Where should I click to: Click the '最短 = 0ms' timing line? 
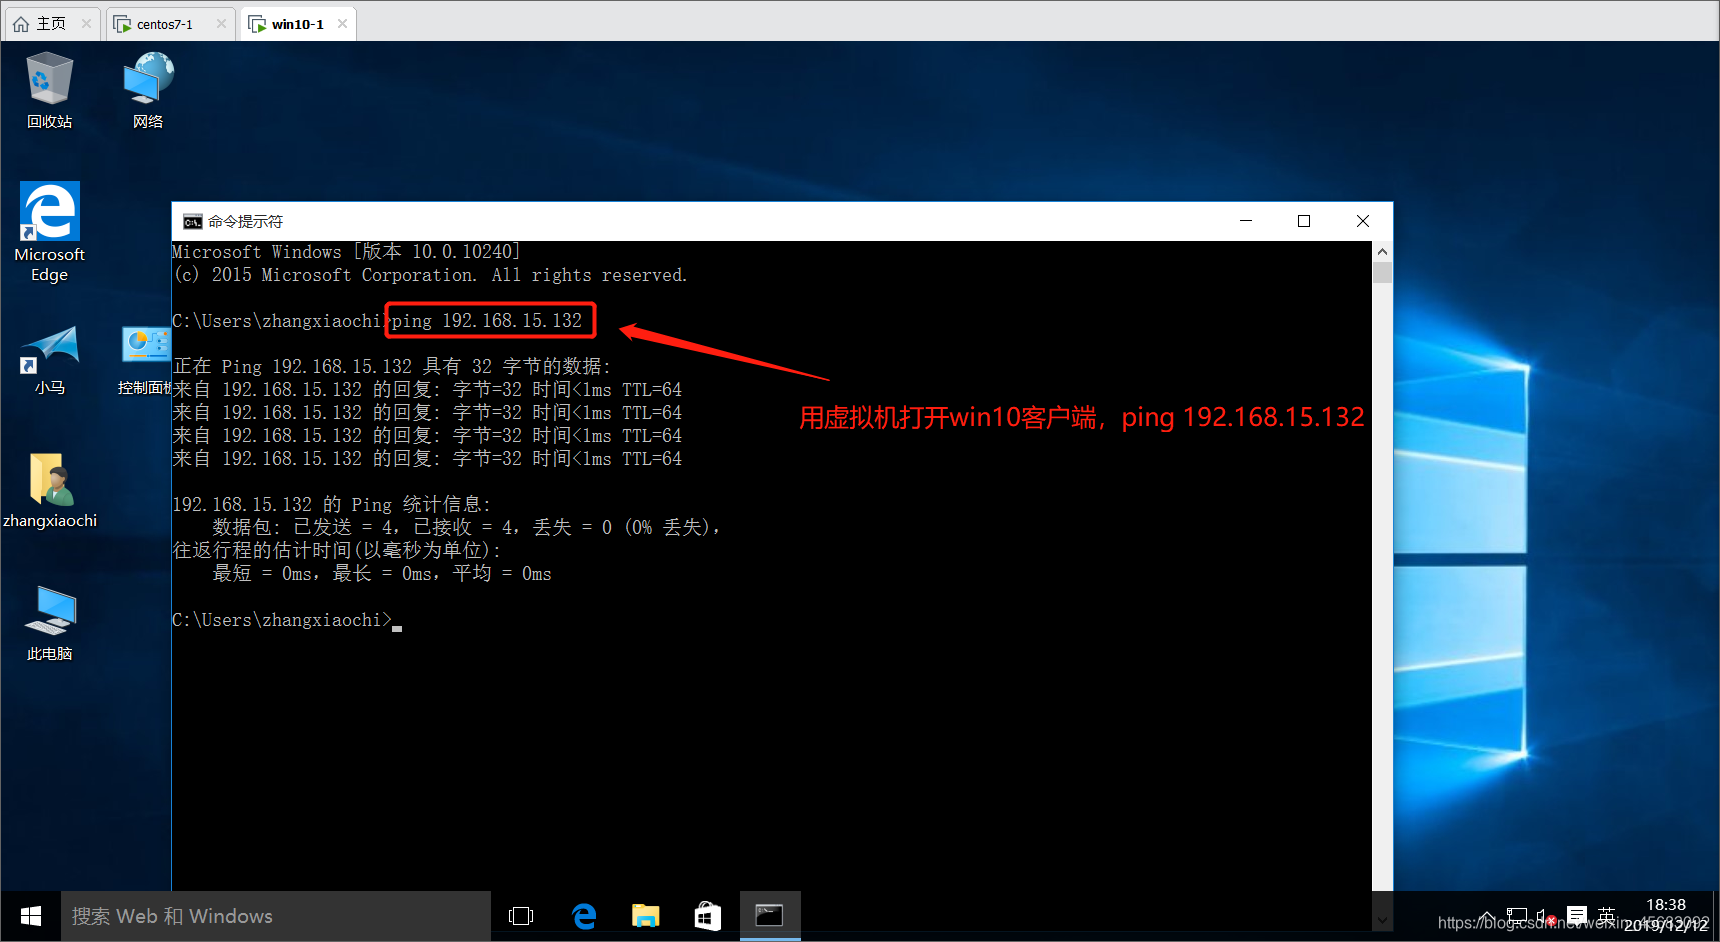[382, 574]
